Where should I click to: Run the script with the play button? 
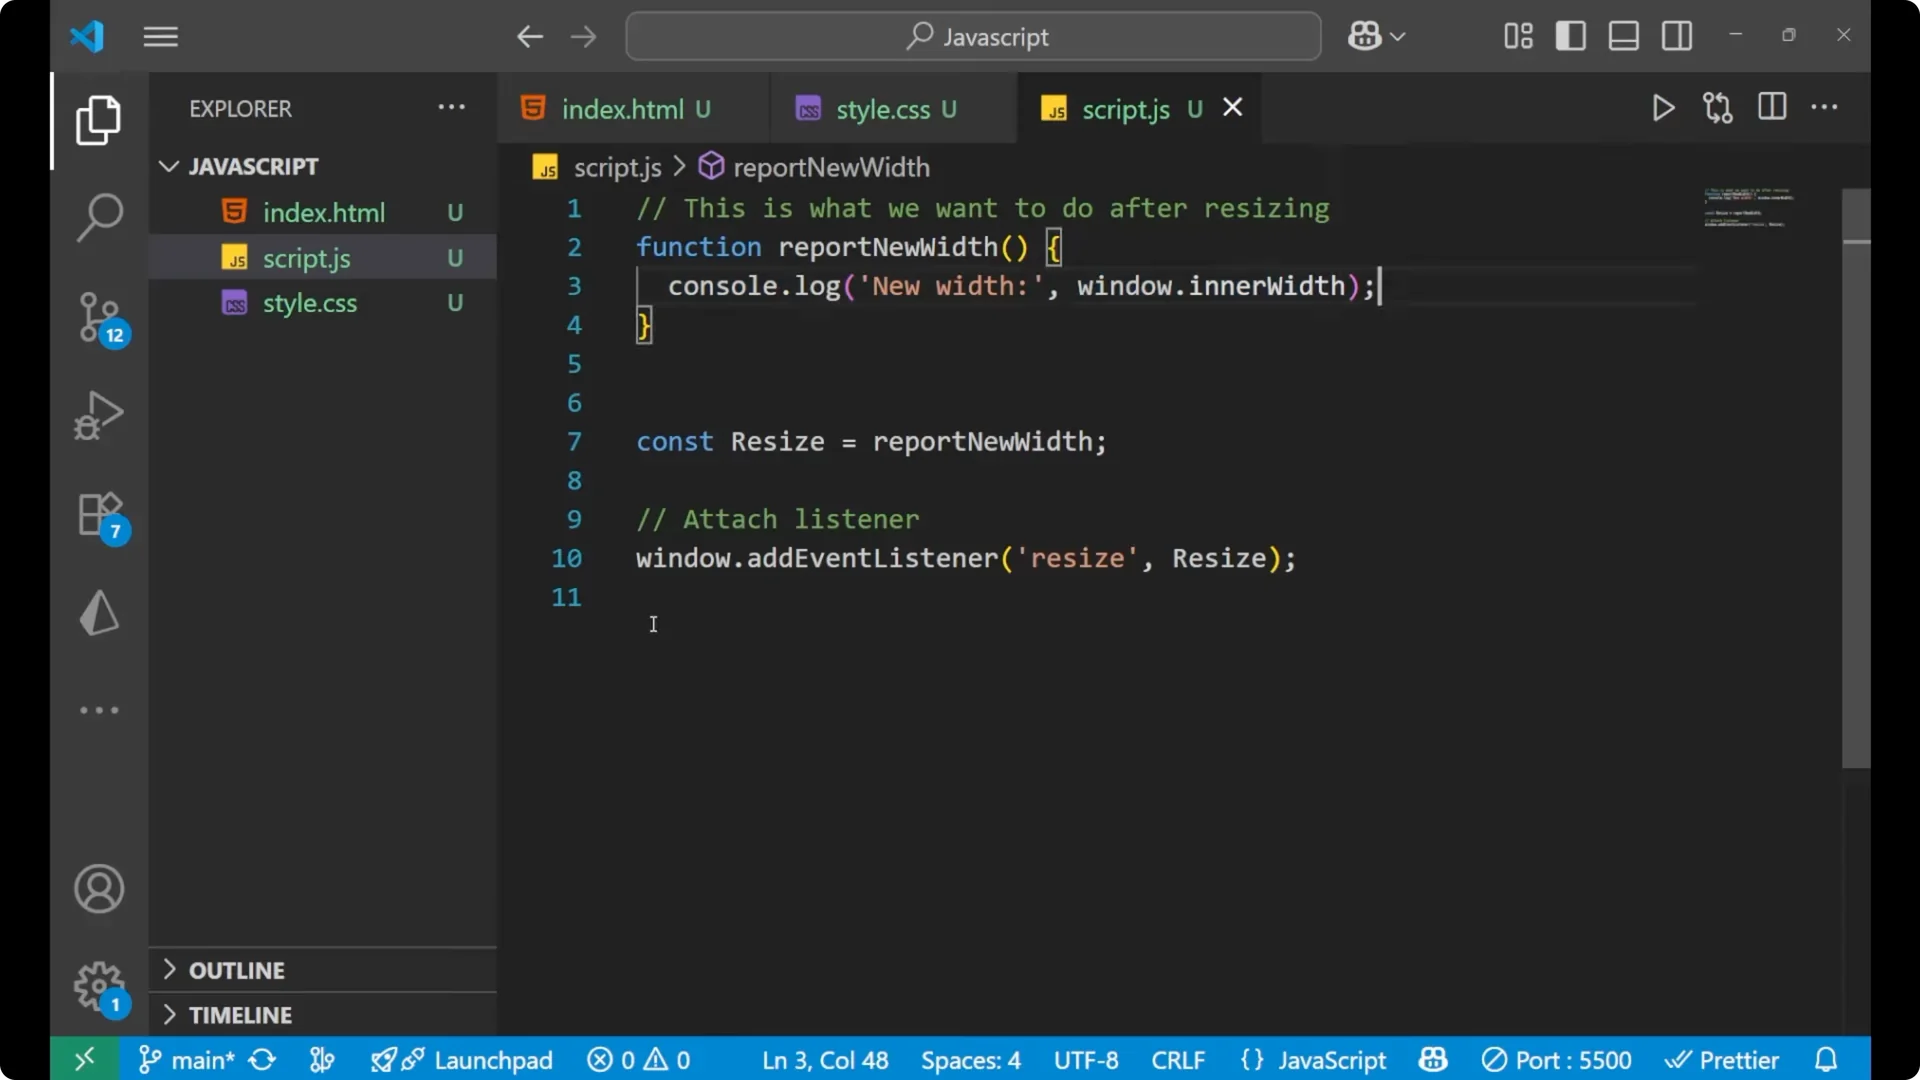click(1663, 108)
